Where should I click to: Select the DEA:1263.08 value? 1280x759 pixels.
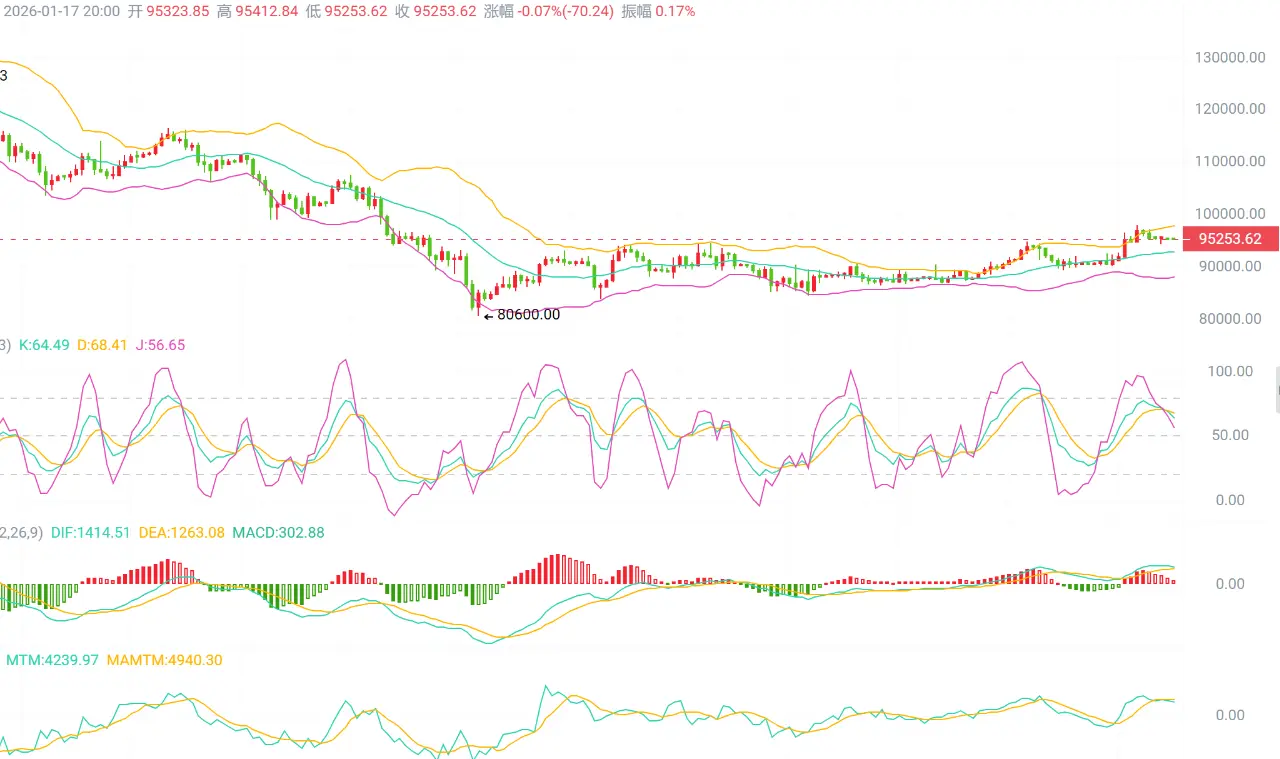pyautogui.click(x=181, y=533)
